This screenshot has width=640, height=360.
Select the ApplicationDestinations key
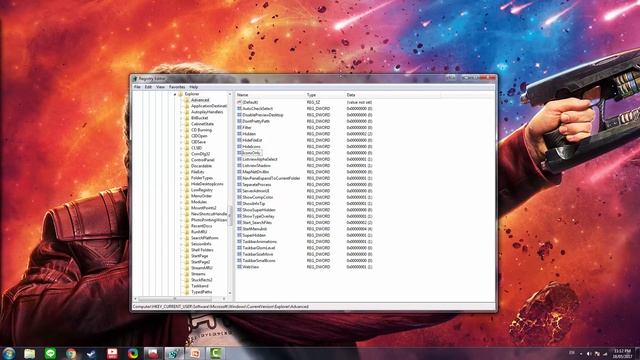click(209, 106)
